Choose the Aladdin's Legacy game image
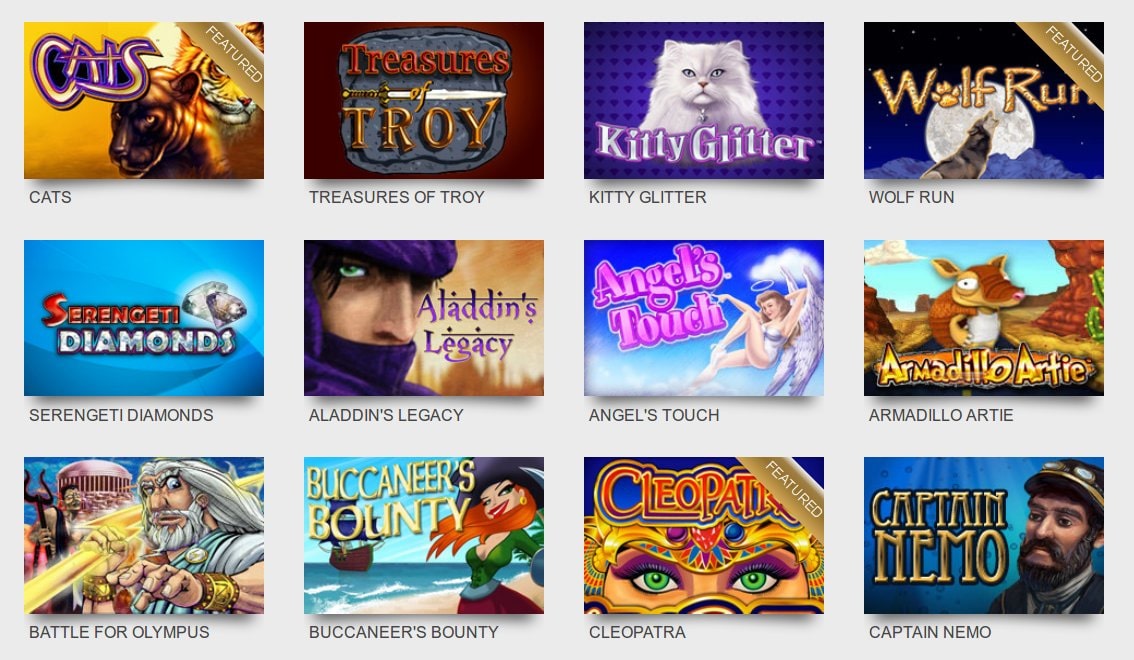The width and height of the screenshot is (1134, 660). 424,318
